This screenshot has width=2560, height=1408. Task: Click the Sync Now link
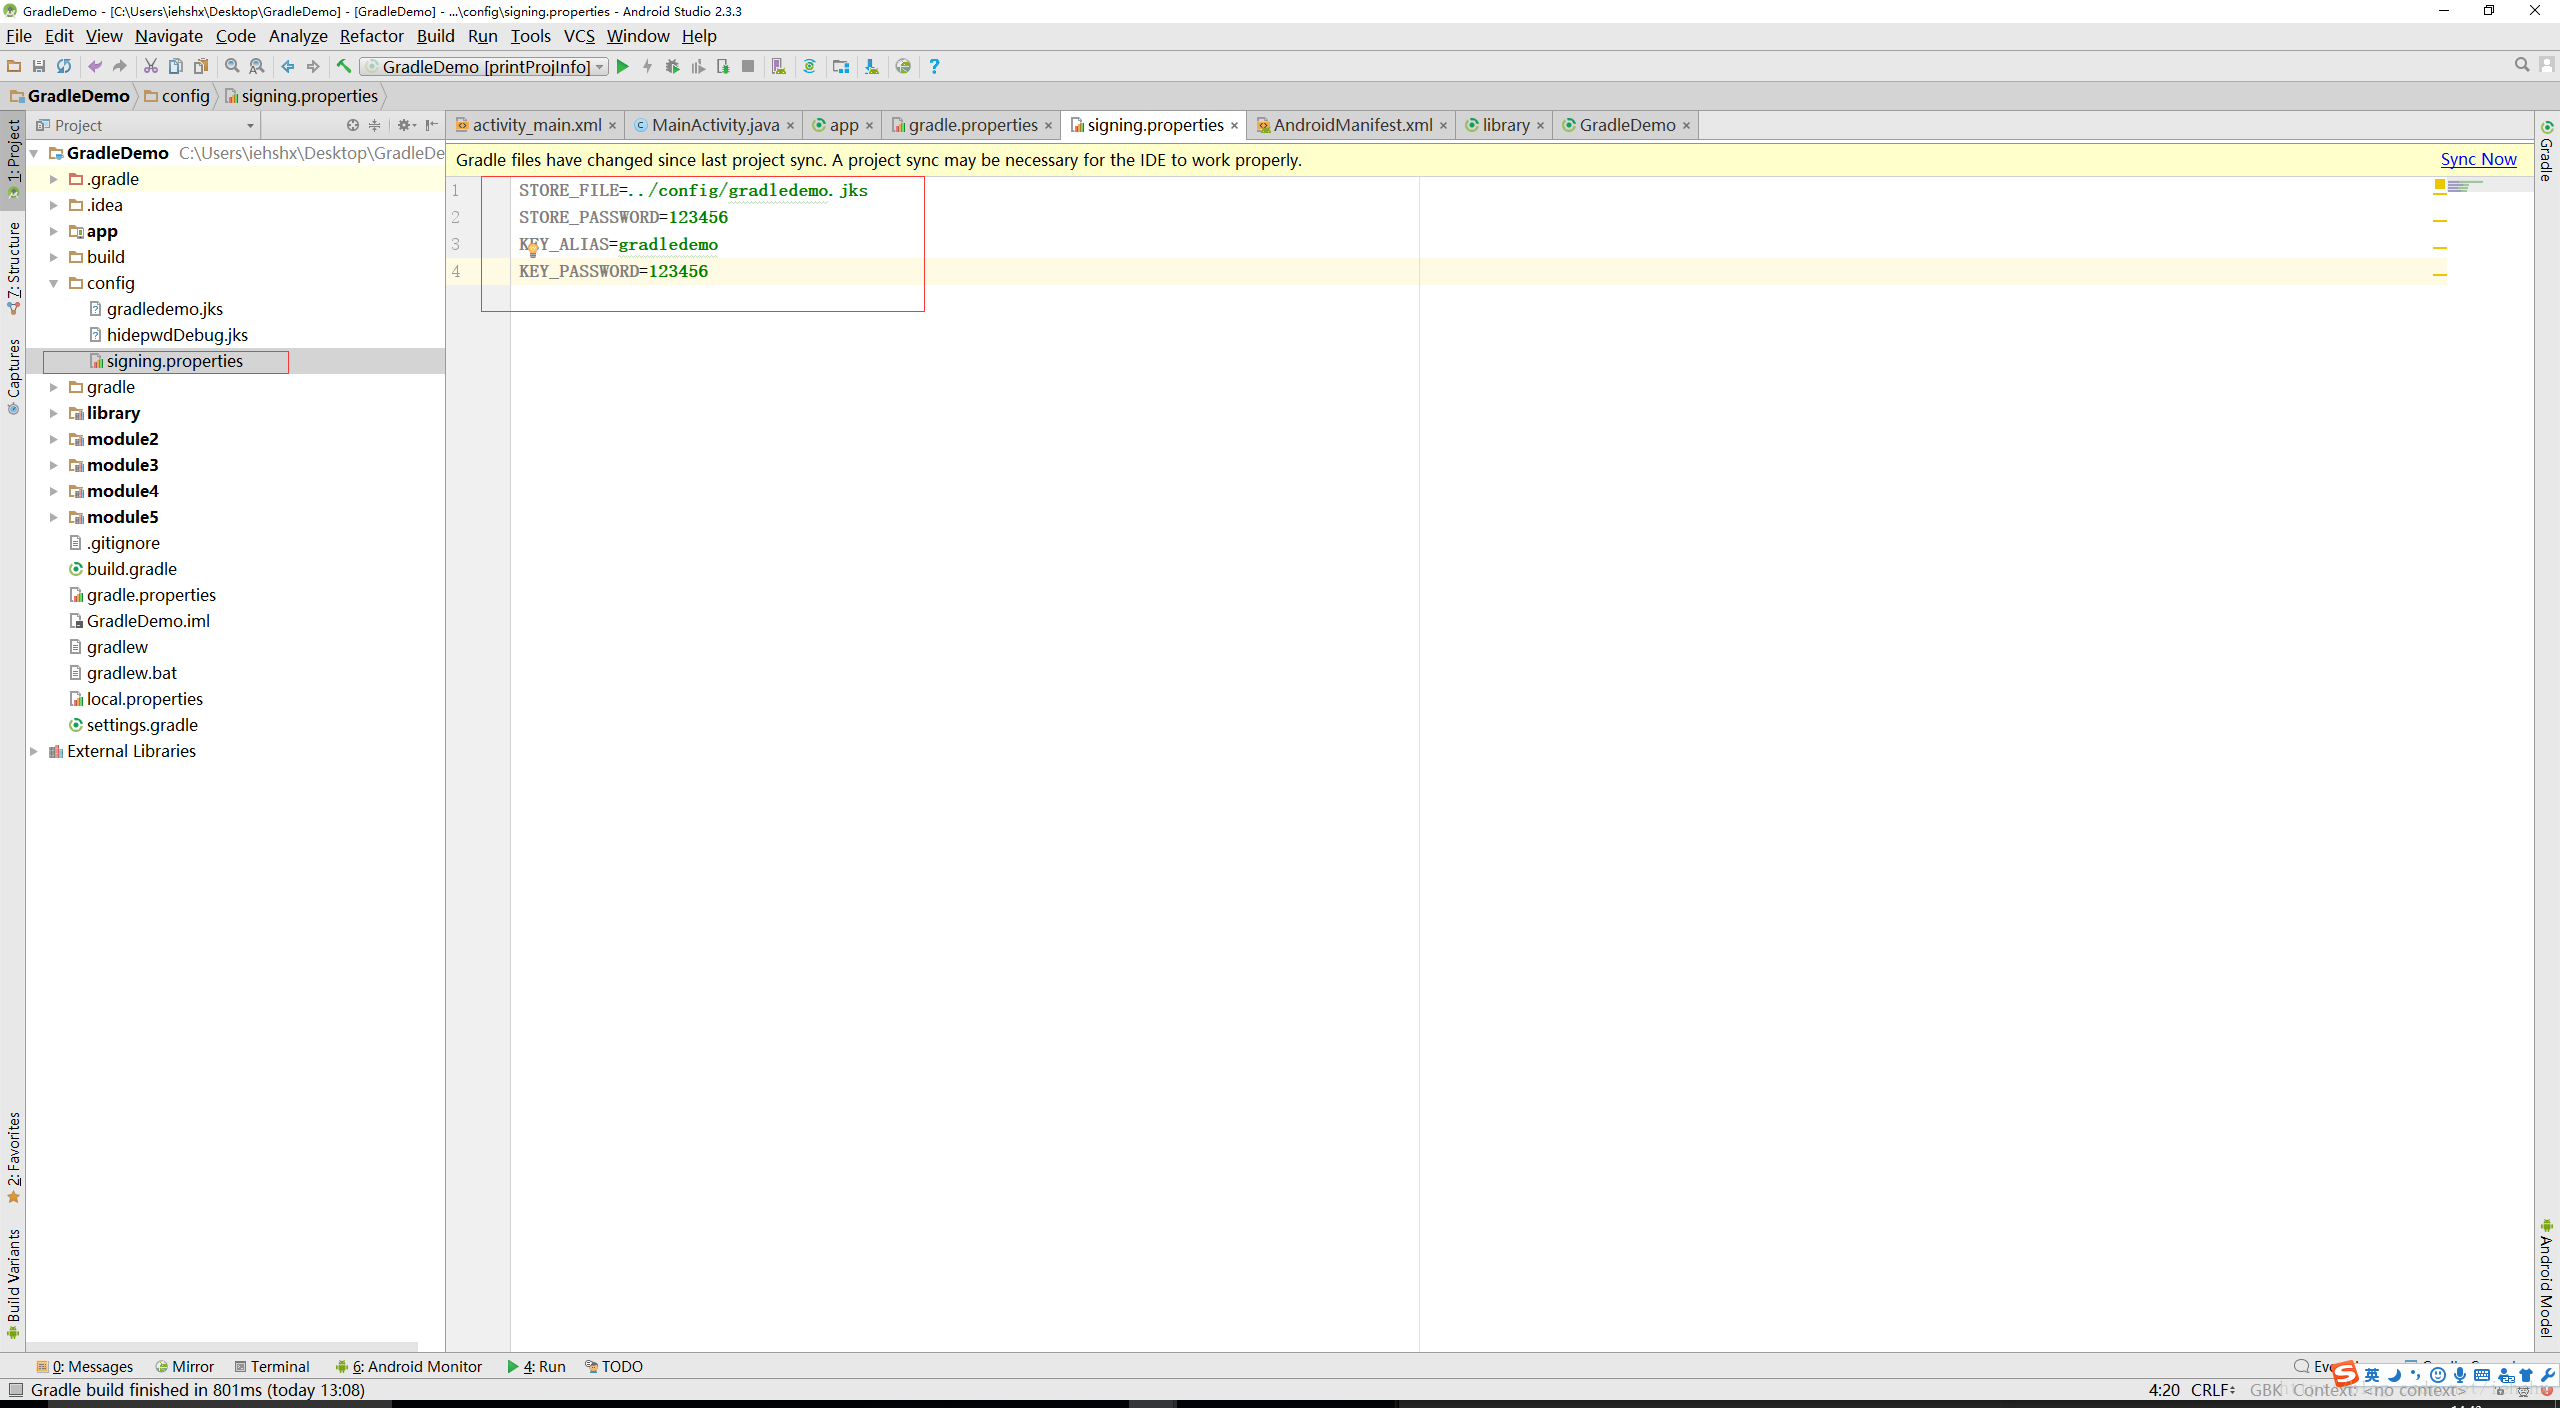(2478, 159)
